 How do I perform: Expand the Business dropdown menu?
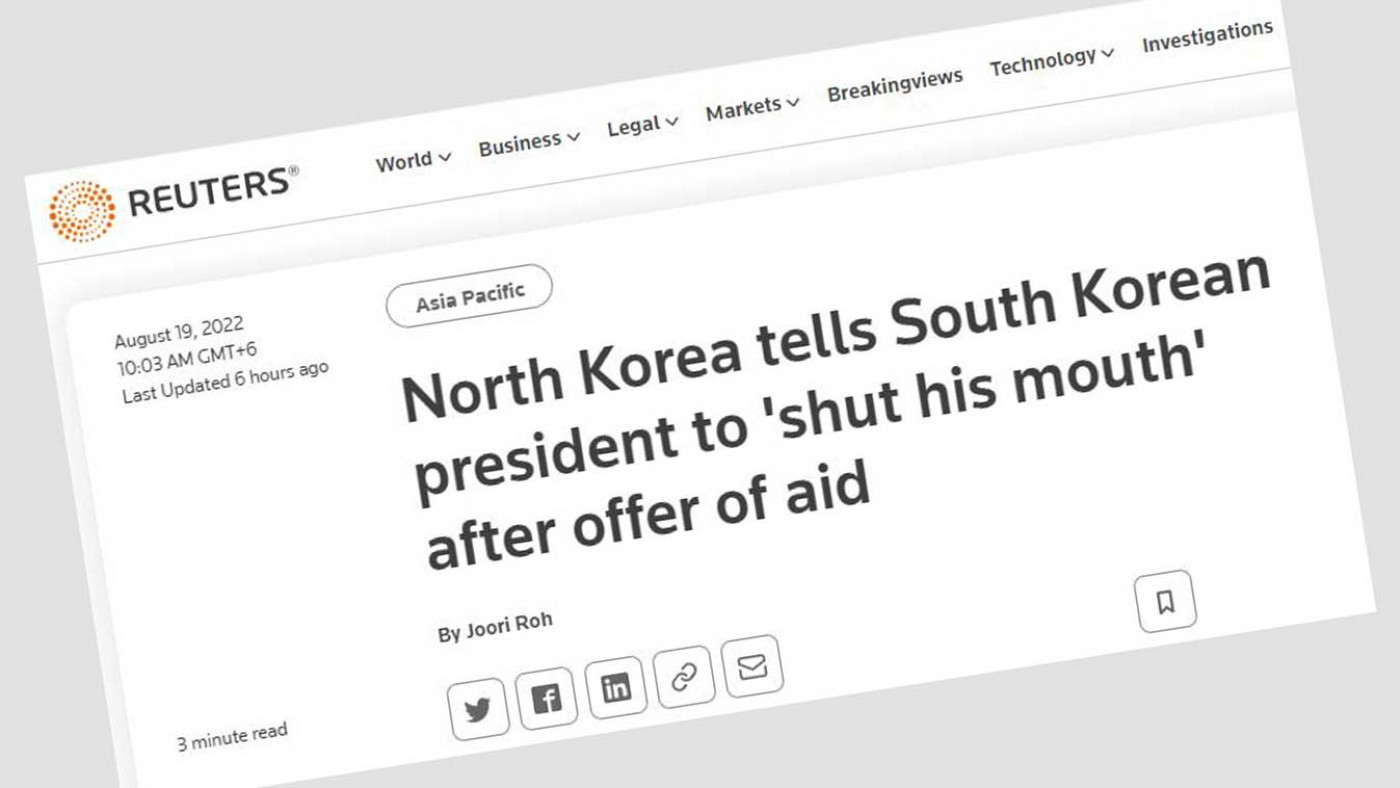pos(529,142)
